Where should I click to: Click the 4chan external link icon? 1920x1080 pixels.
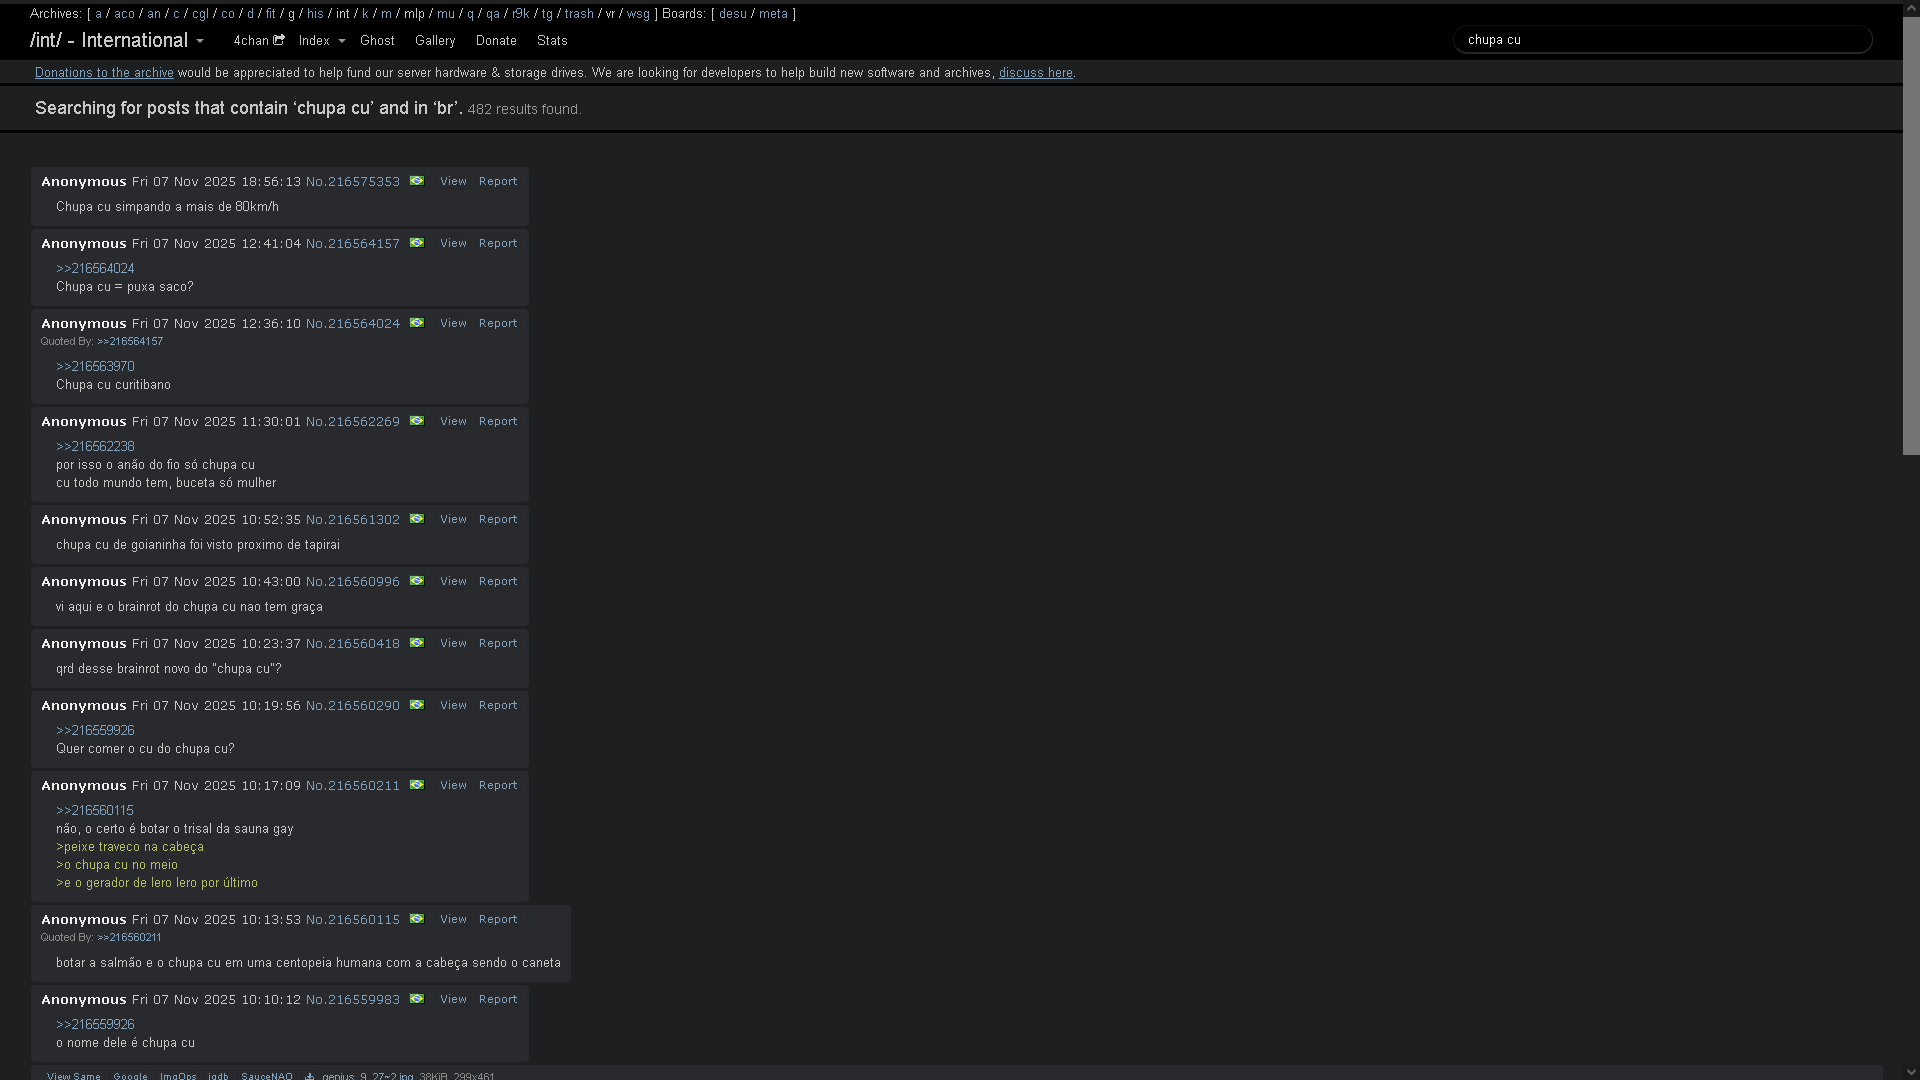point(279,40)
